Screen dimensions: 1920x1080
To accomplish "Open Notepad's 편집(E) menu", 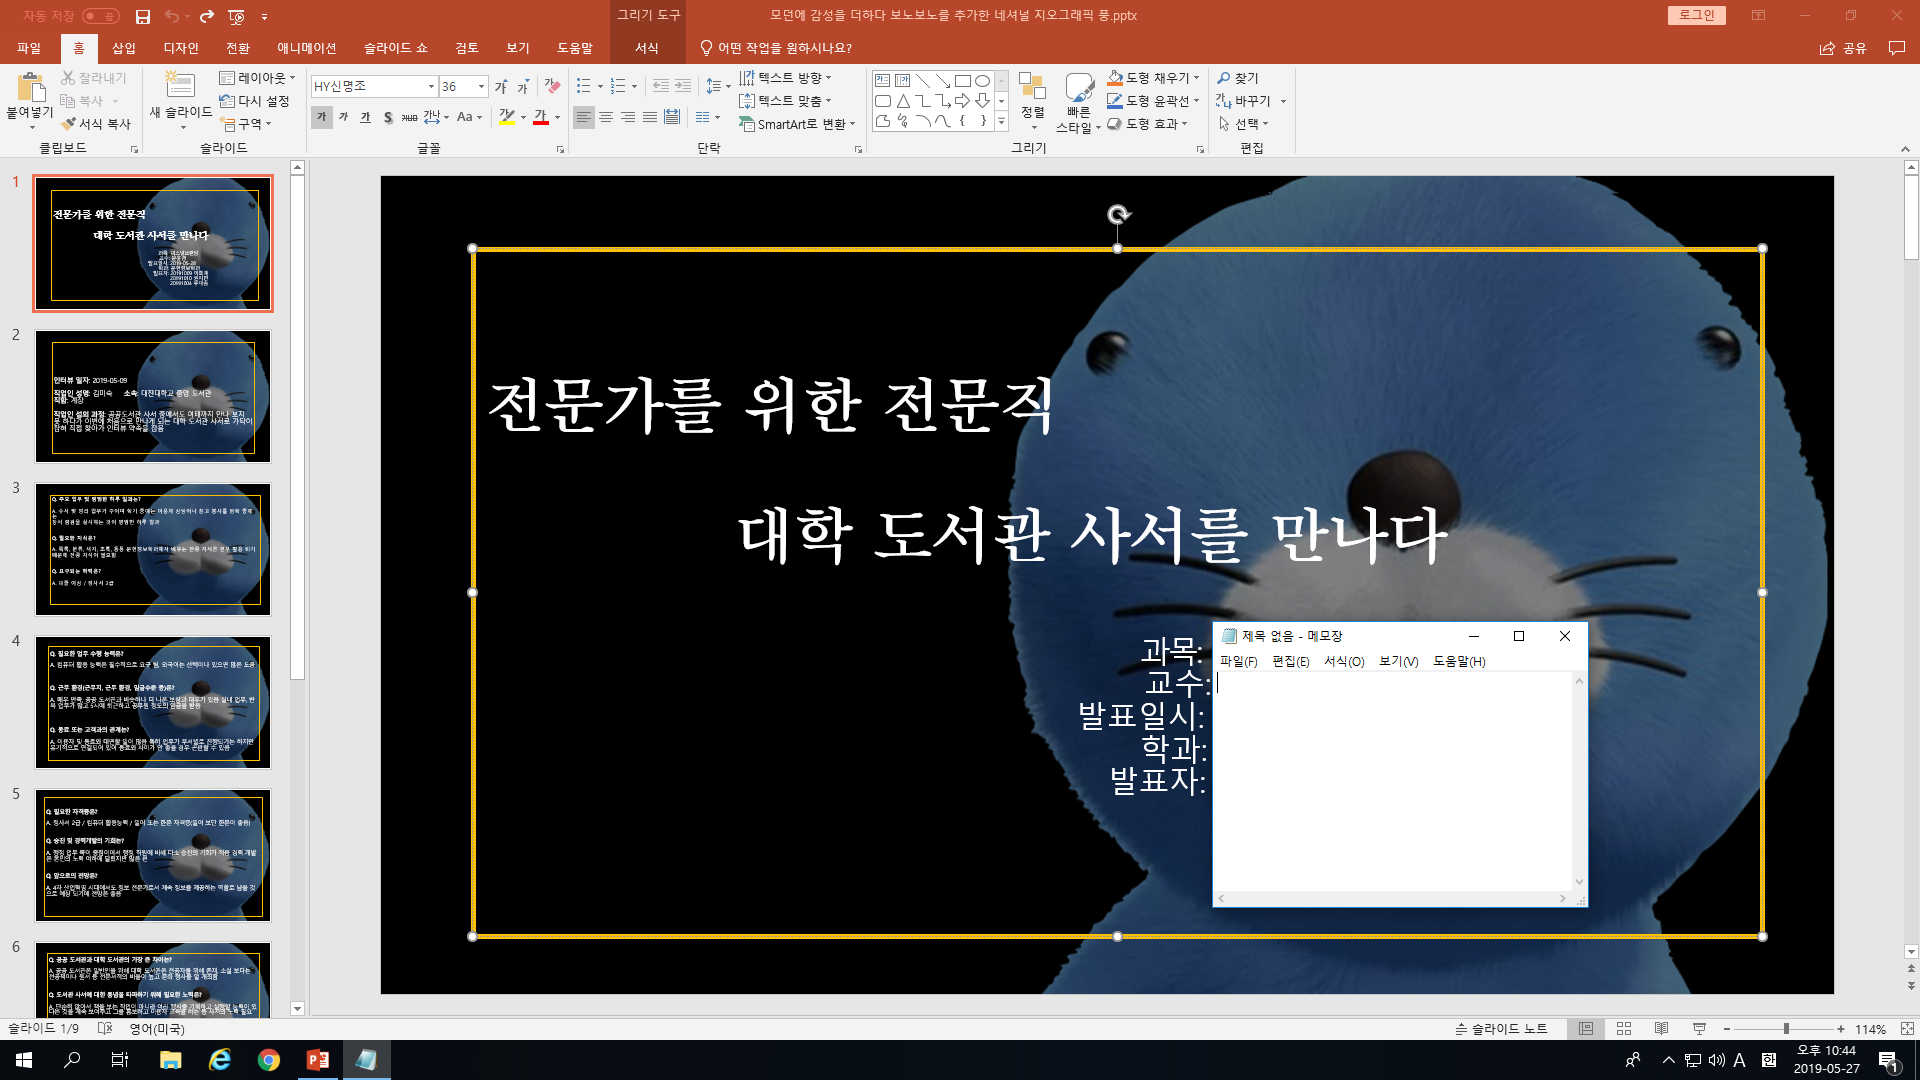I will tap(1291, 662).
